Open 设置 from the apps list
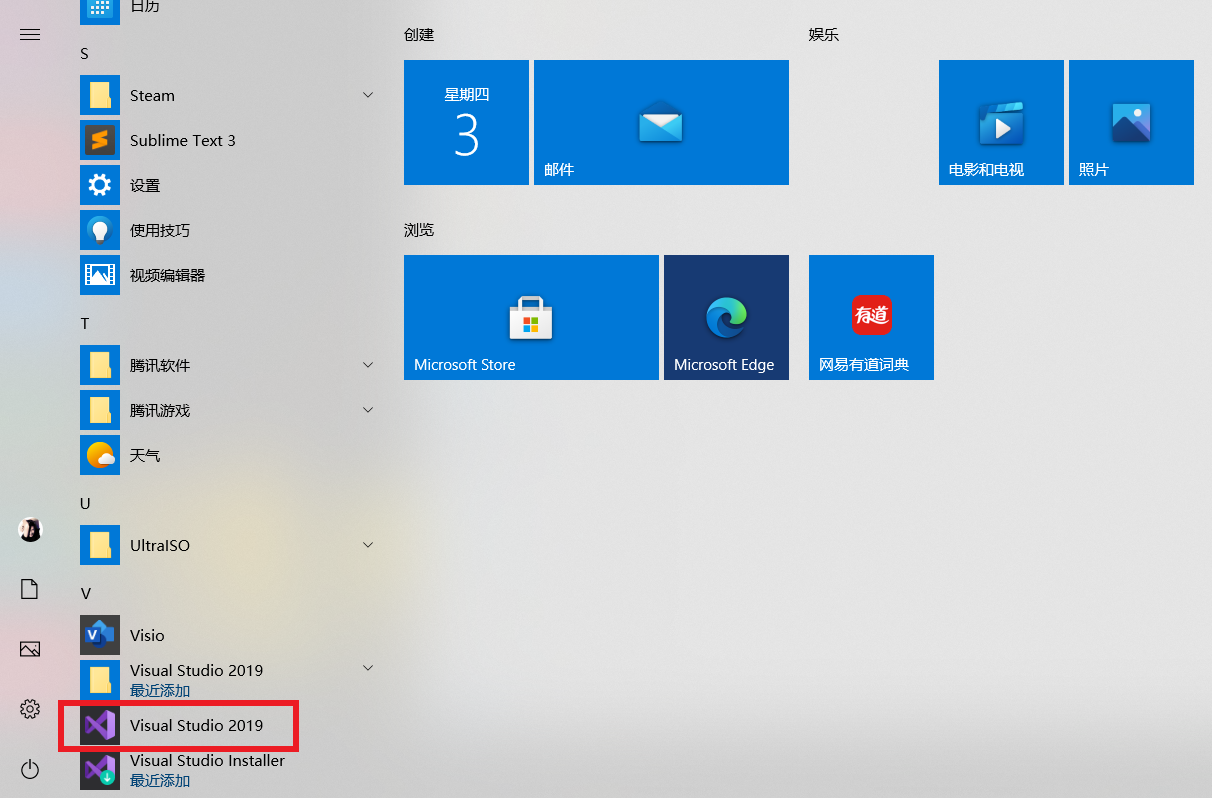1212x798 pixels. pyautogui.click(x=145, y=185)
